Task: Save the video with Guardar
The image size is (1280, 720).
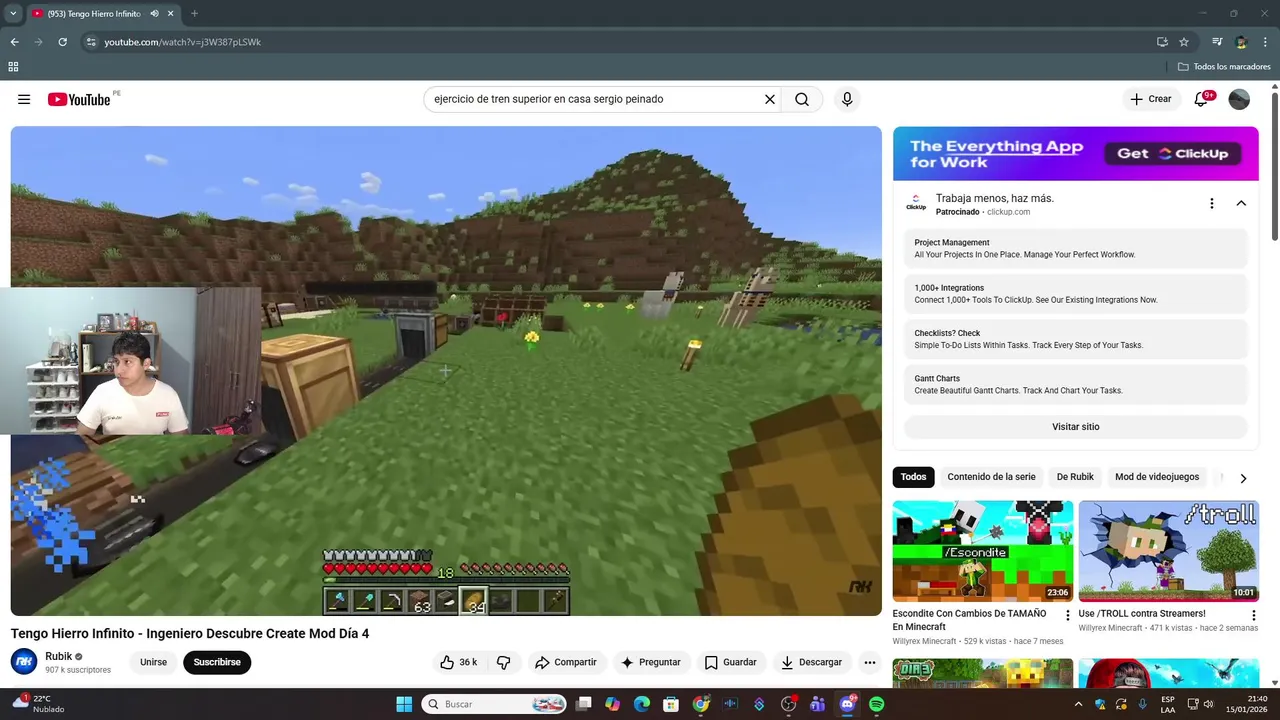Action: tap(731, 662)
